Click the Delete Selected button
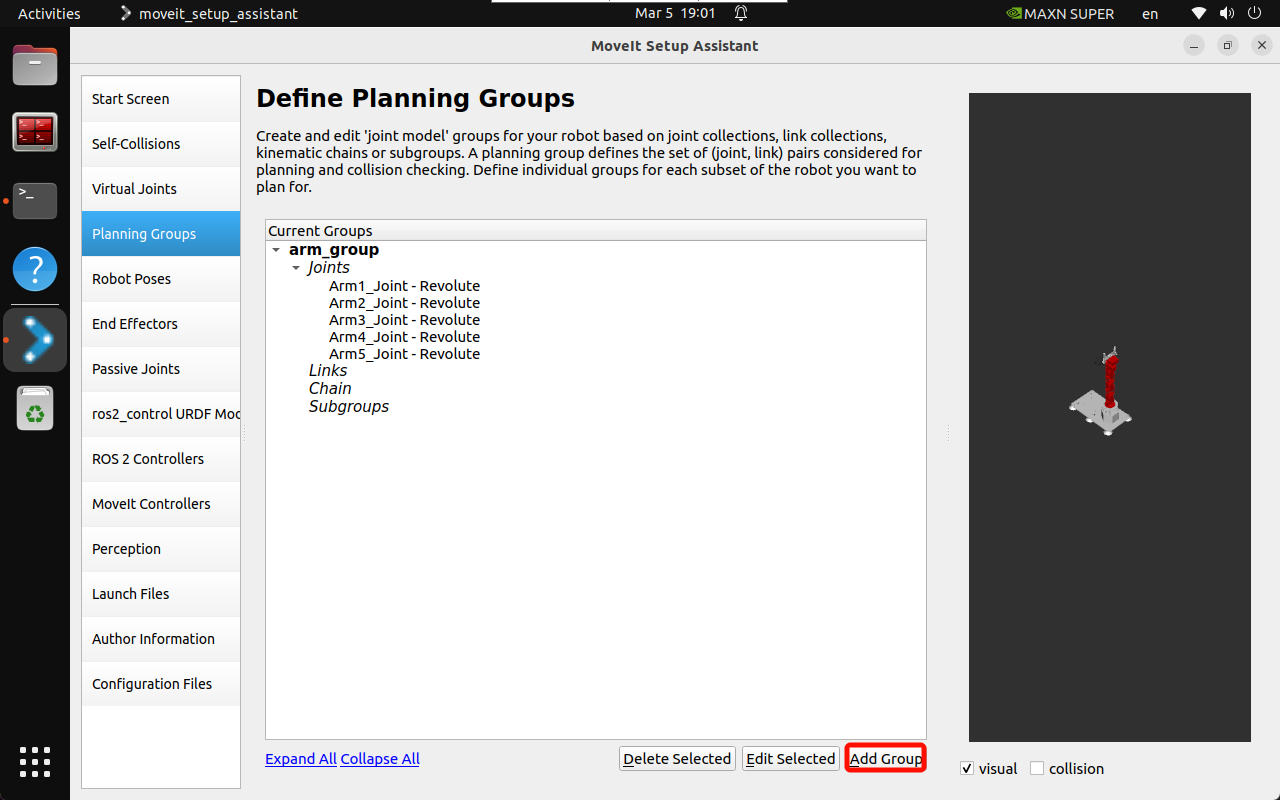 (677, 759)
